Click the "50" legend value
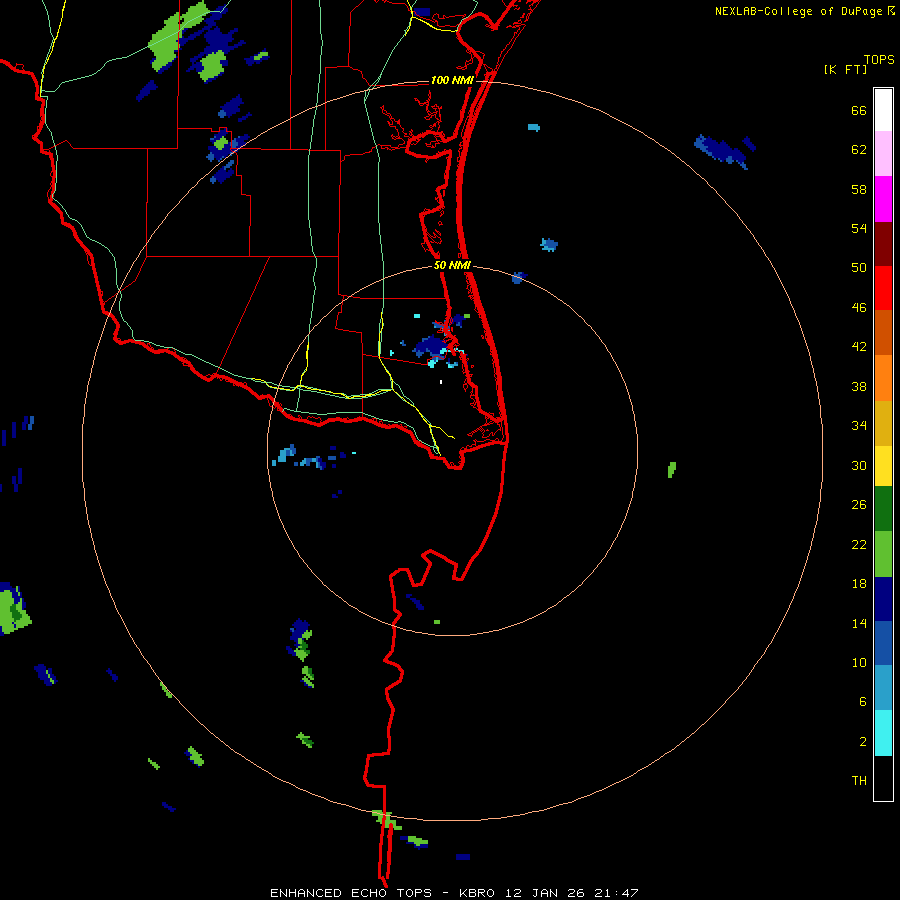The width and height of the screenshot is (900, 900). point(859,267)
